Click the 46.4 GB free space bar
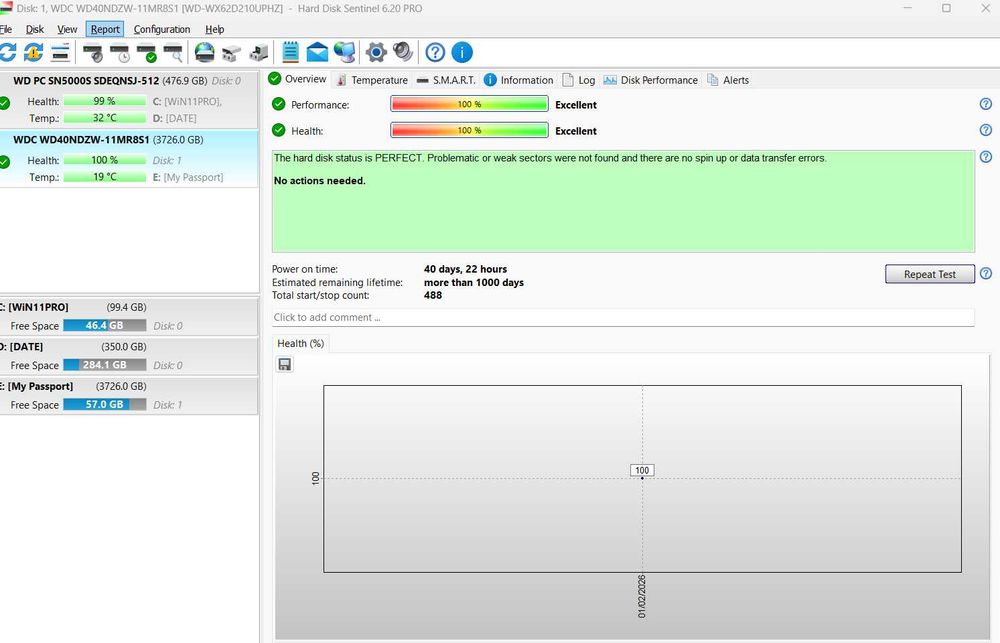 pos(105,325)
